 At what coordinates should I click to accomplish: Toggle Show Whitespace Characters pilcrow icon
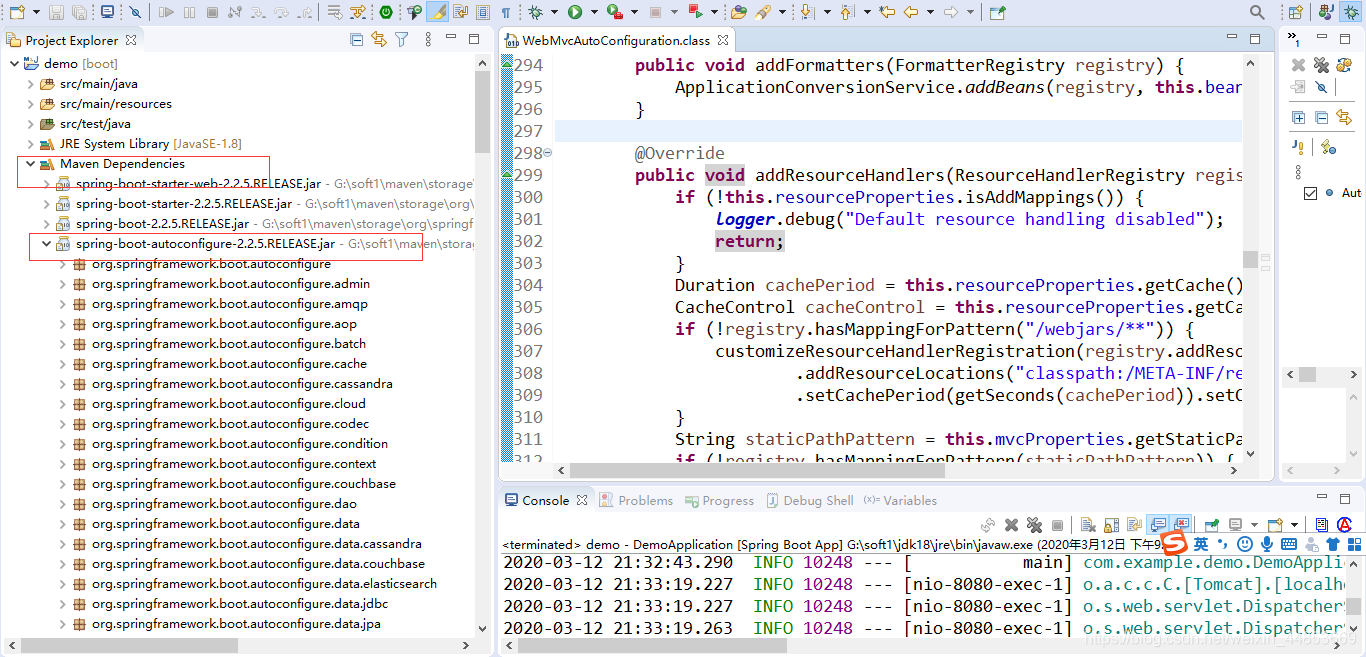tap(506, 12)
